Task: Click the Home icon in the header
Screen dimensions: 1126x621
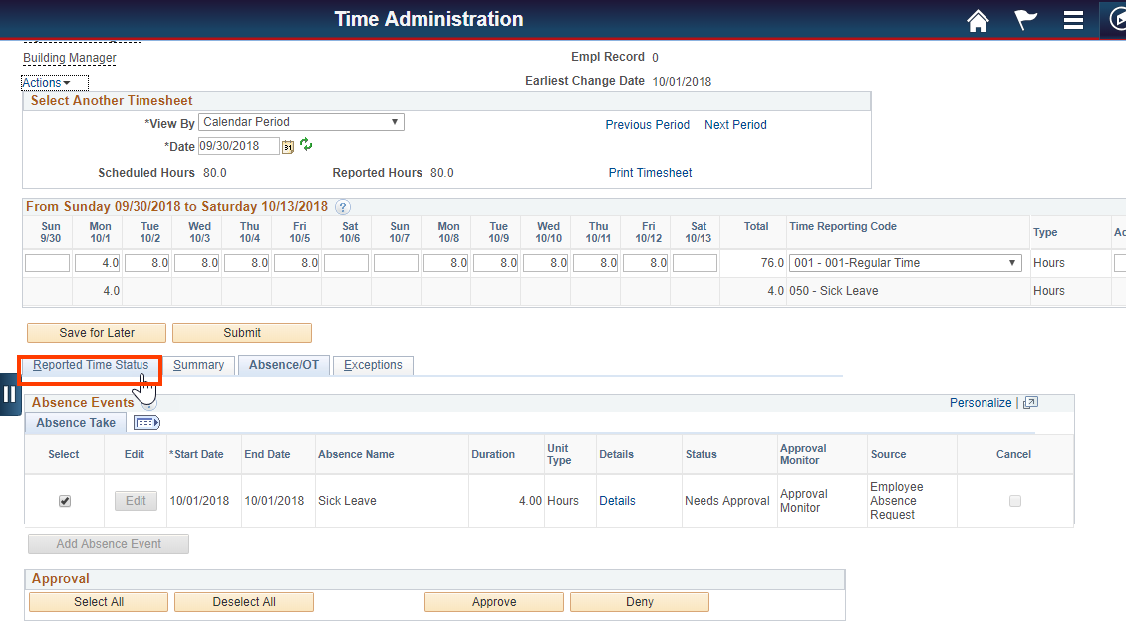Action: pyautogui.click(x=977, y=20)
